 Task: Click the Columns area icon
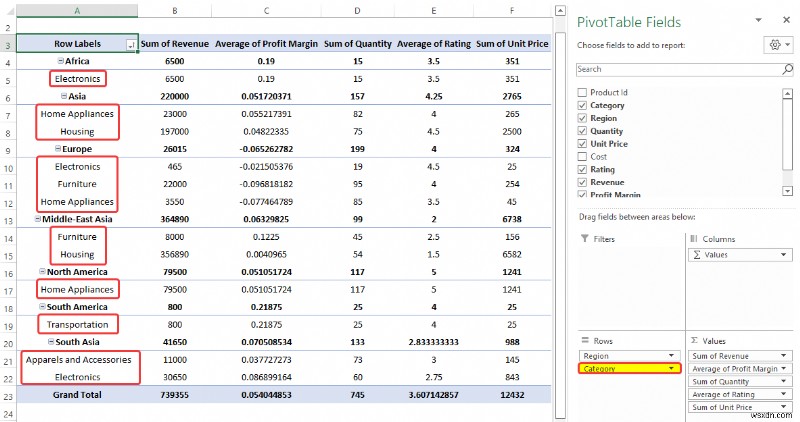coord(694,239)
